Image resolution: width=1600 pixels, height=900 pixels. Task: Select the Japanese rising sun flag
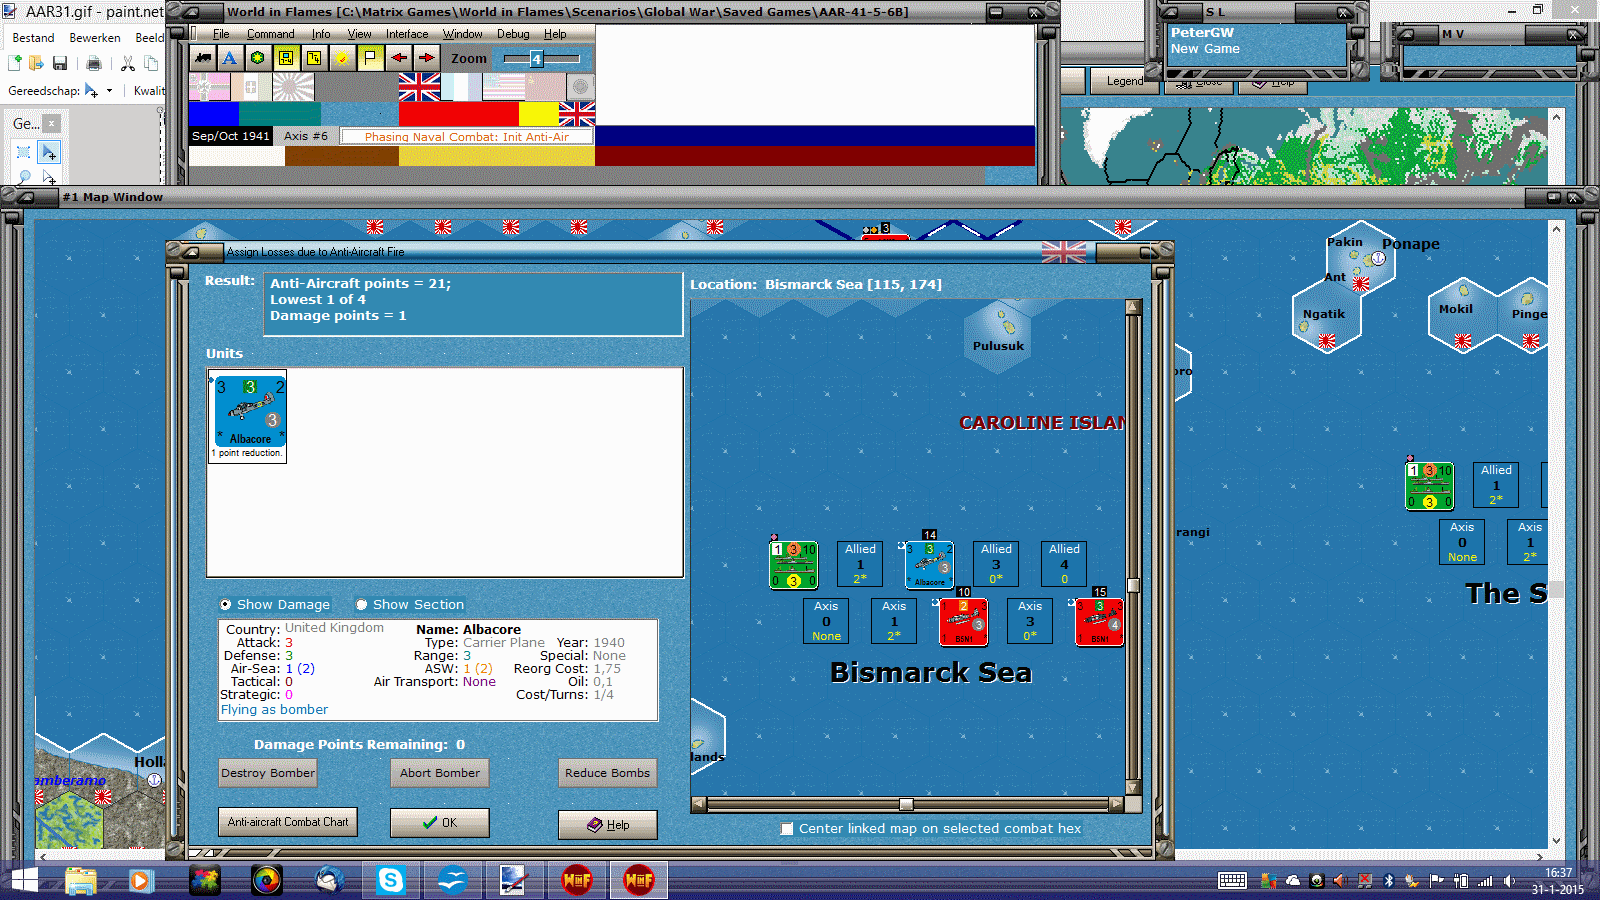pos(293,87)
